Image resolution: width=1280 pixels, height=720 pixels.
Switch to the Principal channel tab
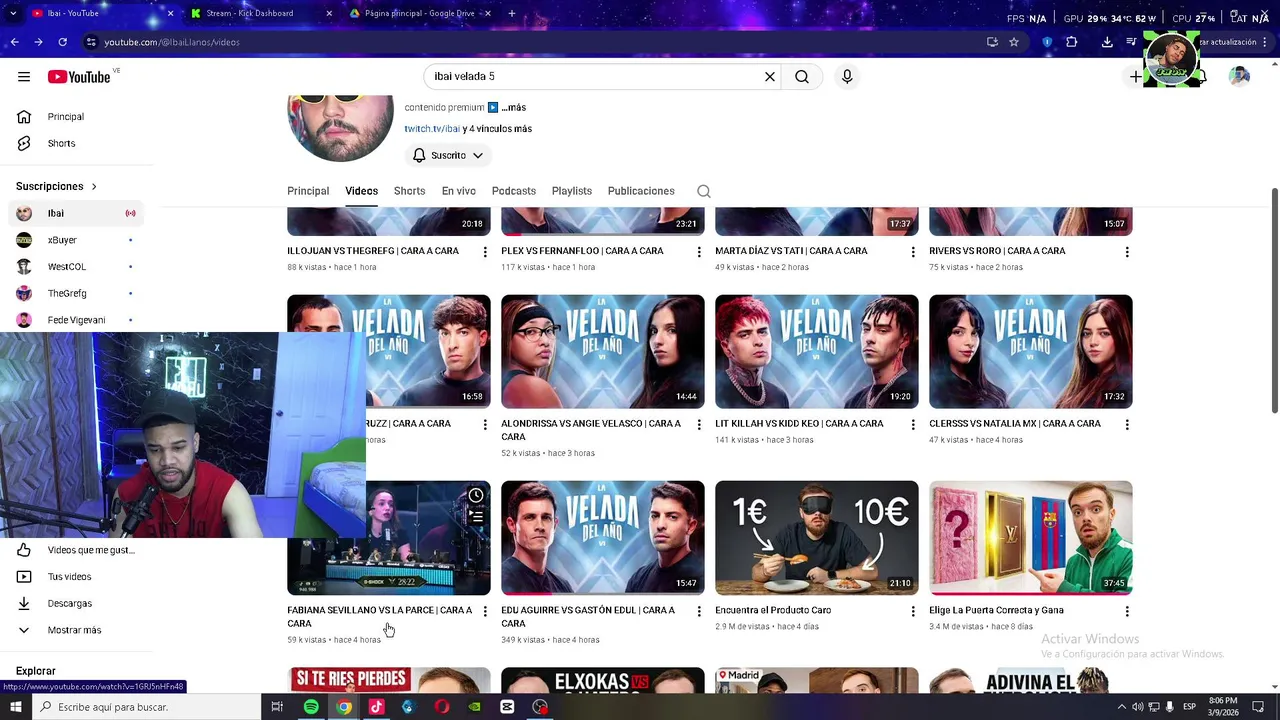pos(308,191)
